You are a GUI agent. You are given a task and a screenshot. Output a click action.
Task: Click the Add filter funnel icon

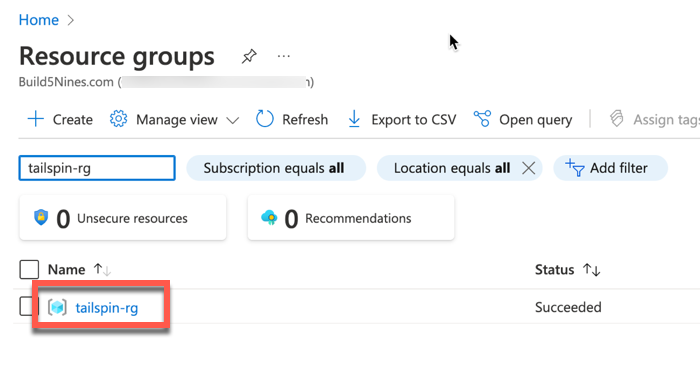click(575, 168)
